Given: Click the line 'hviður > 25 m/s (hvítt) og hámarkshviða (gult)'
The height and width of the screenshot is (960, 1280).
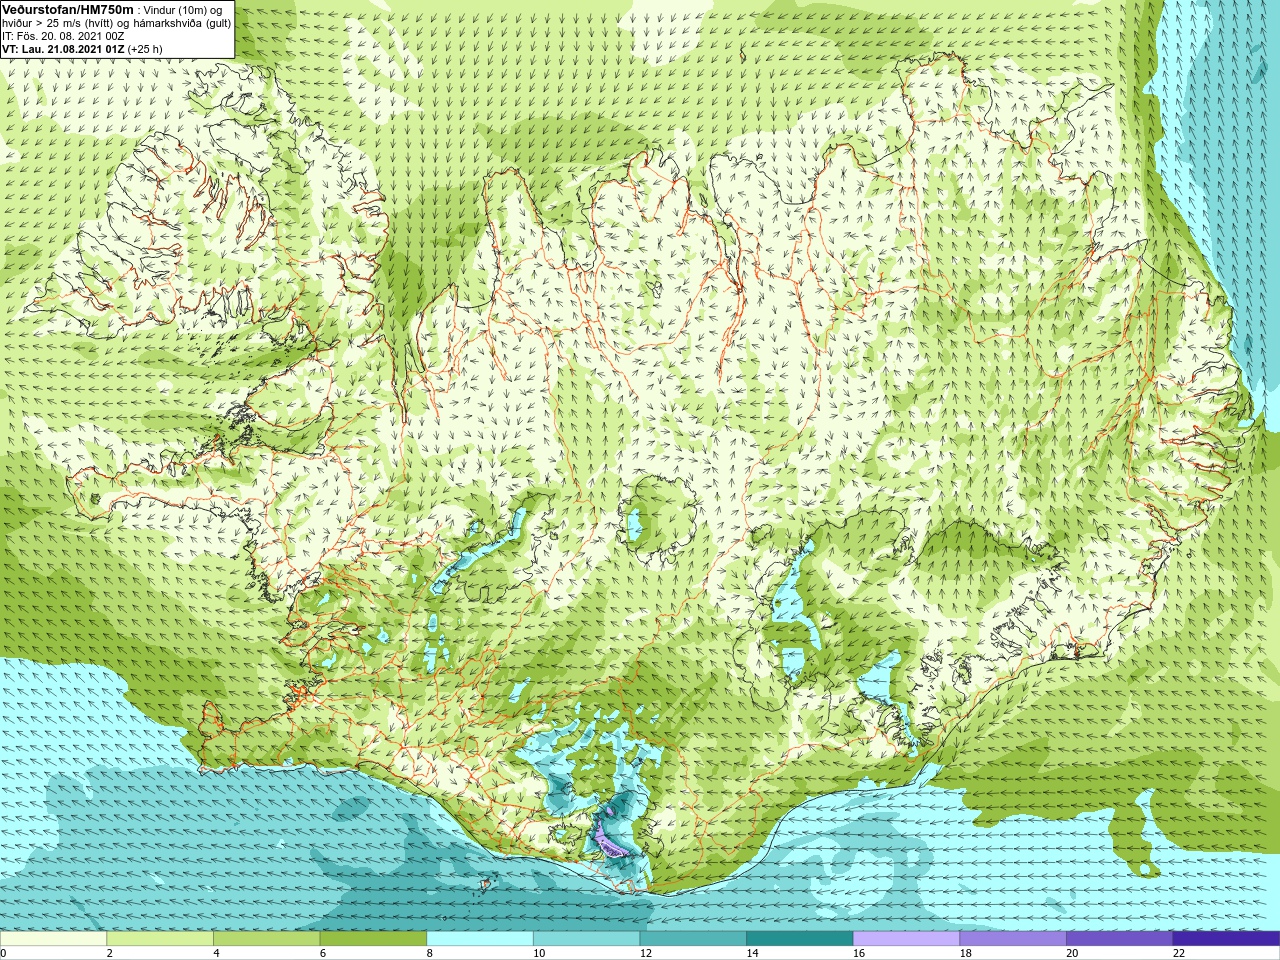Looking at the screenshot, I should point(116,23).
